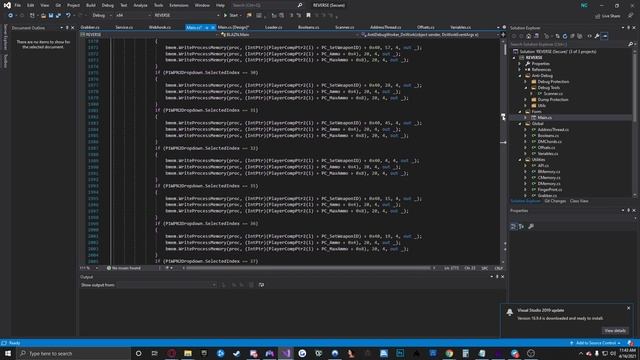Click the Output panel toggle word wrap icon
This screenshot has height=360, width=640.
click(261, 285)
